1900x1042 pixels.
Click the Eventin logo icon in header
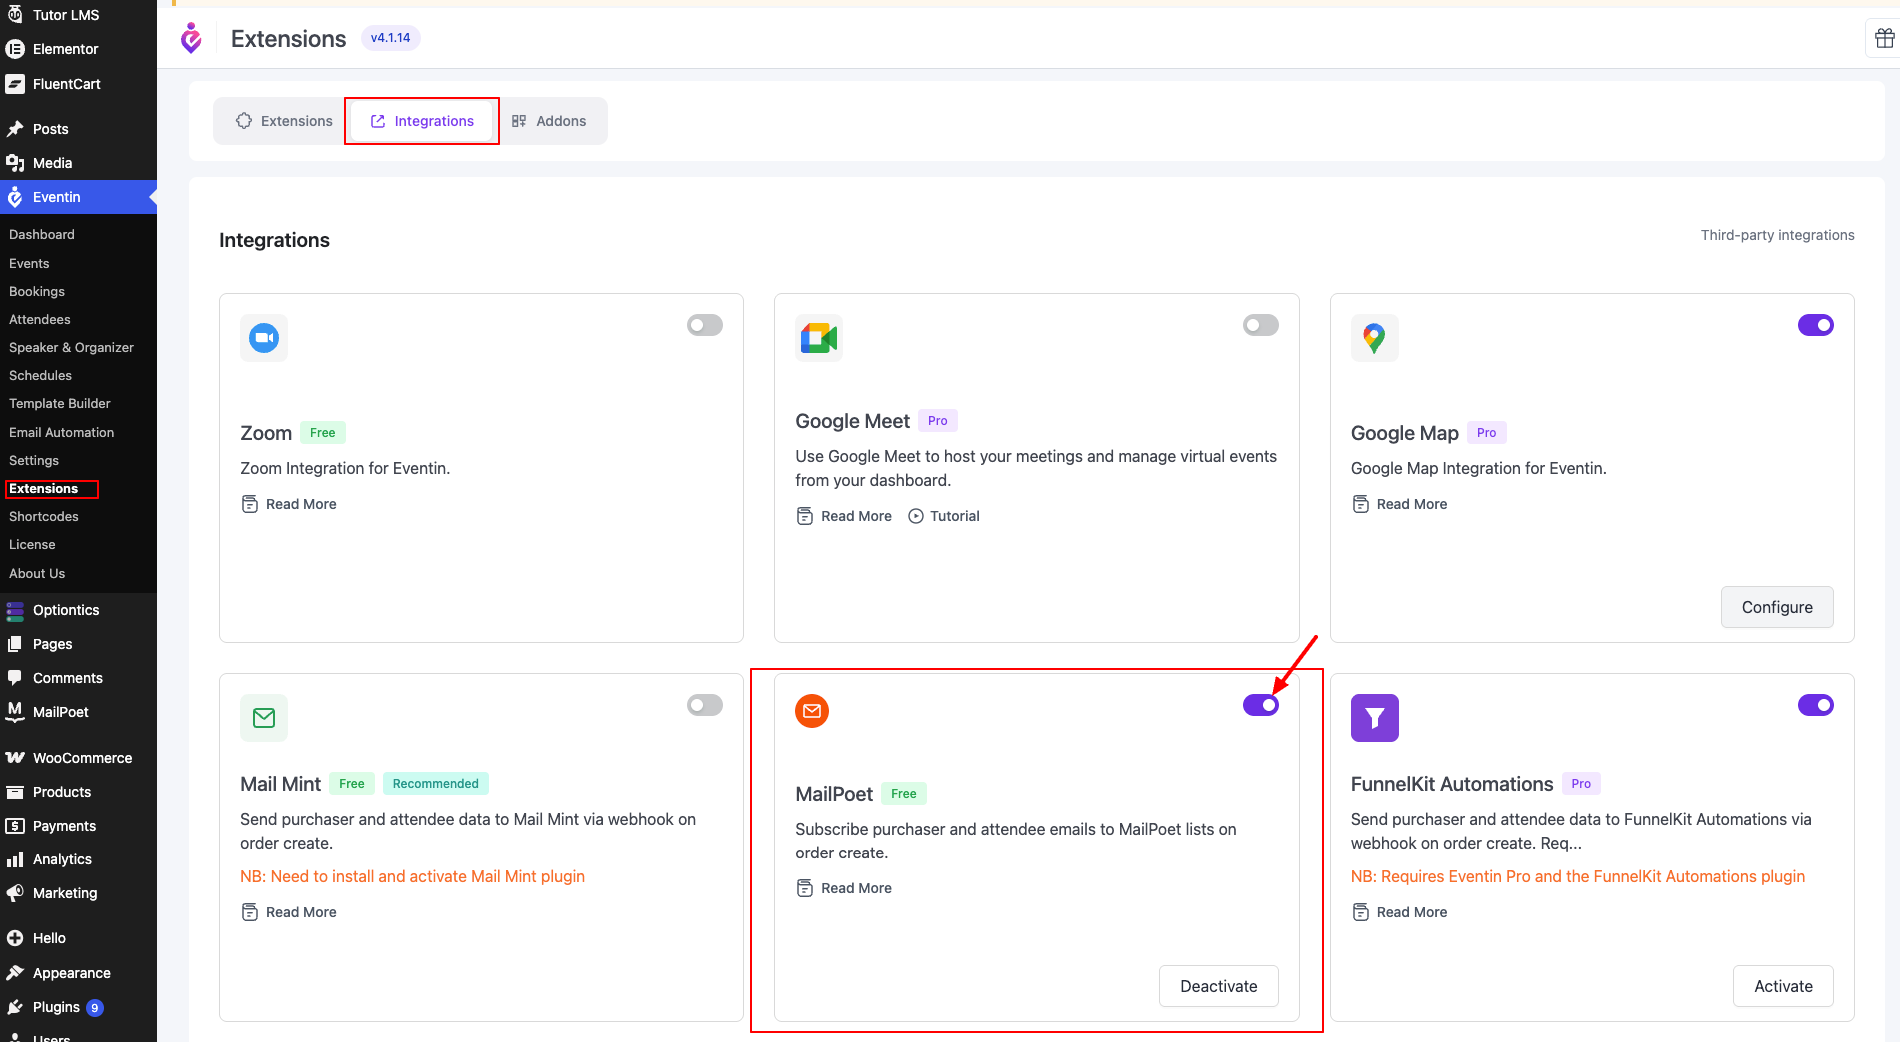click(191, 38)
